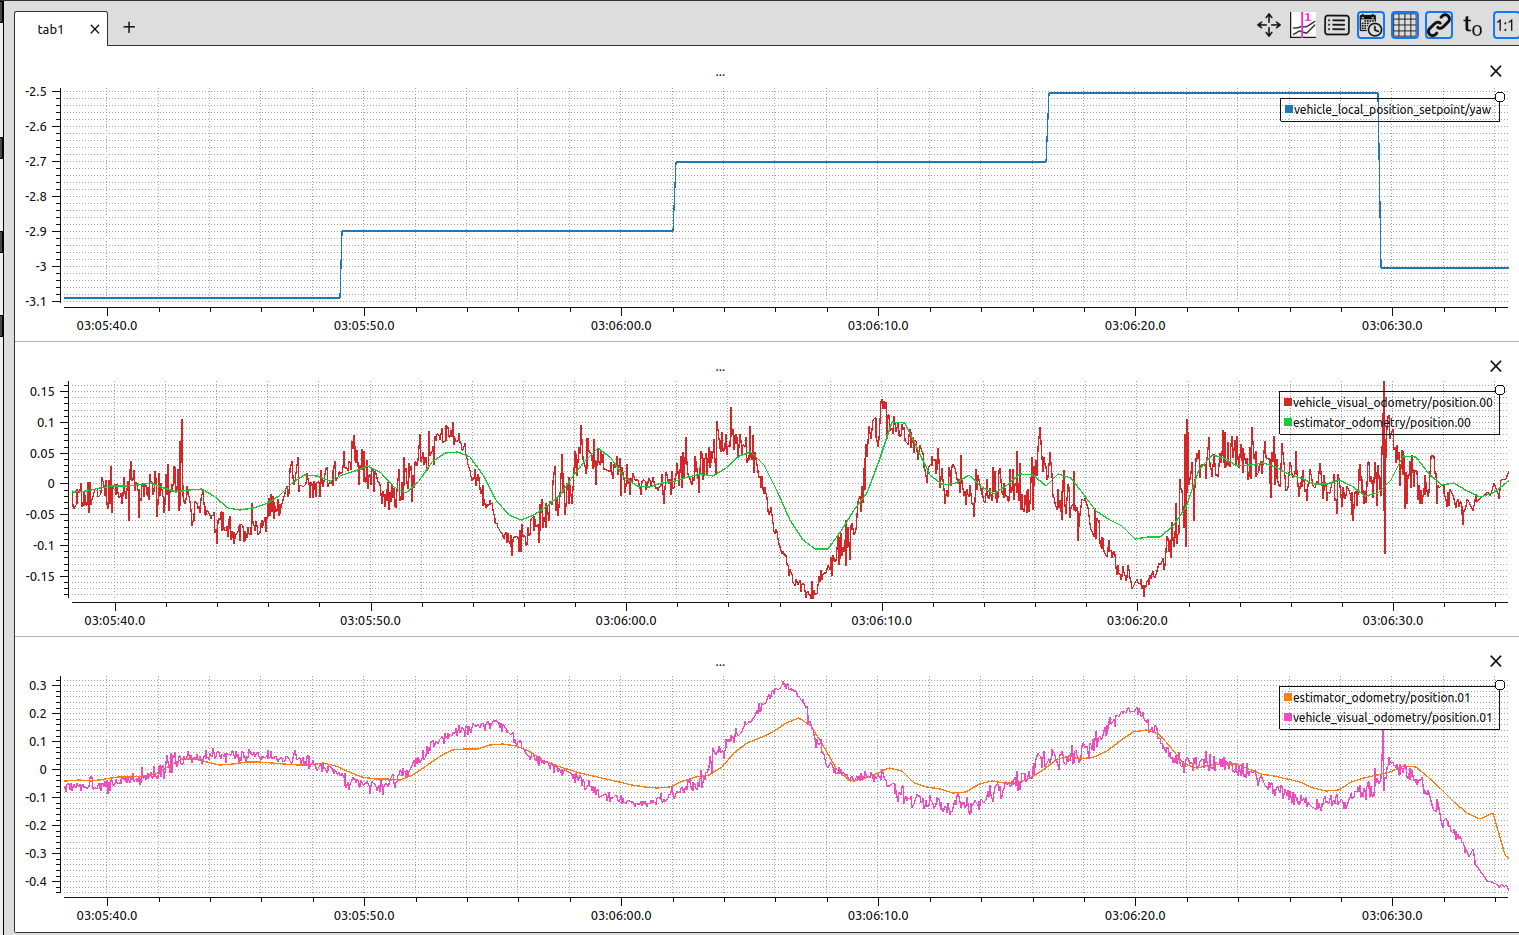Click the zoom-out/fit arrows icon

click(x=1269, y=26)
